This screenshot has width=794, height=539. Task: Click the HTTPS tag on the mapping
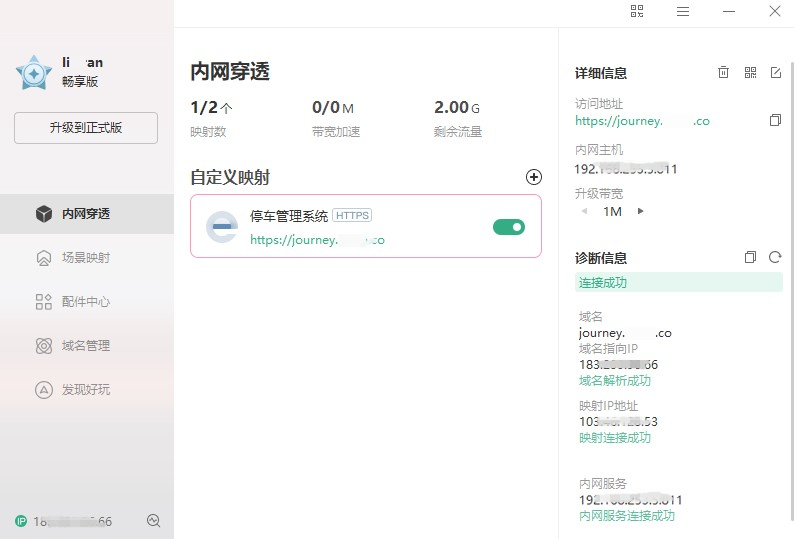pyautogui.click(x=352, y=215)
